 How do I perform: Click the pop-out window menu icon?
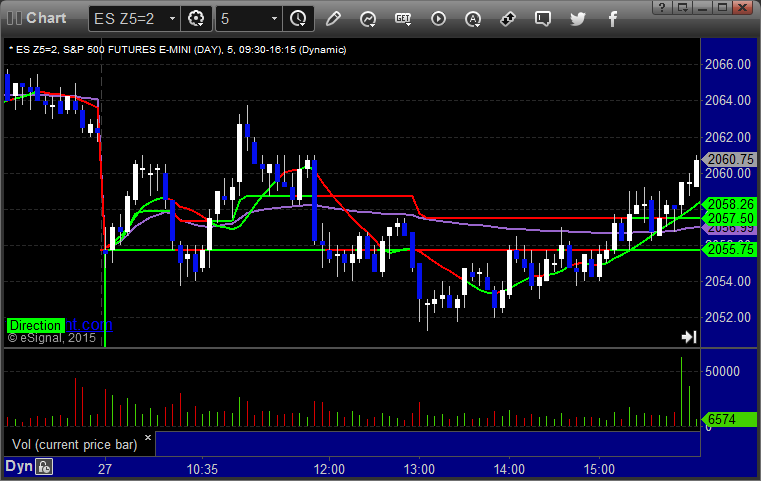[683, 7]
